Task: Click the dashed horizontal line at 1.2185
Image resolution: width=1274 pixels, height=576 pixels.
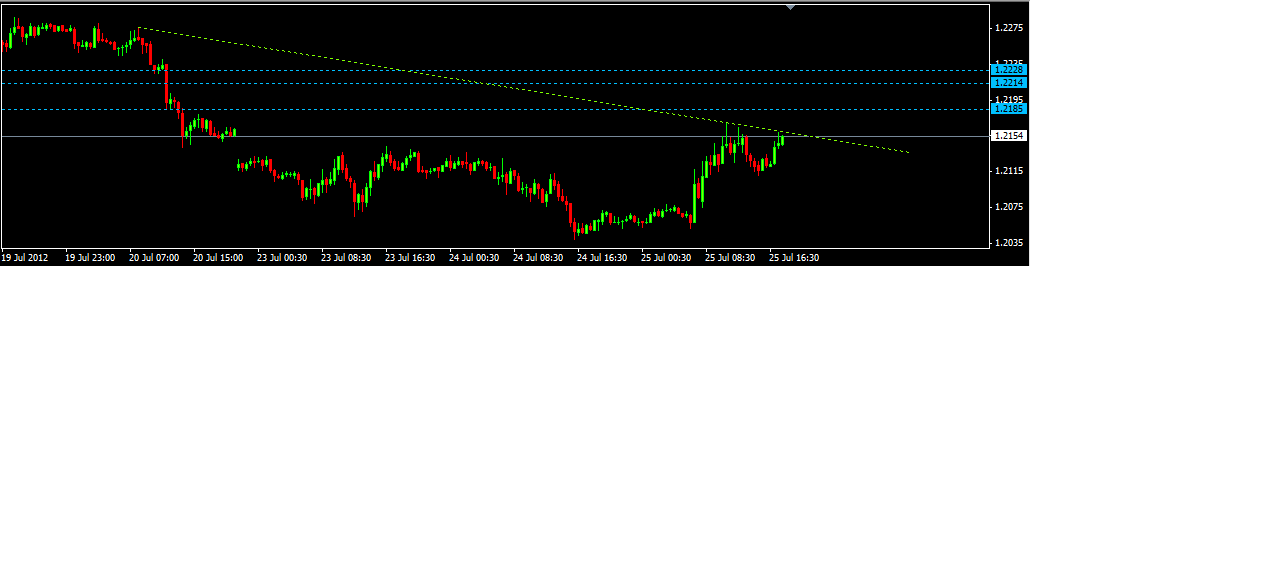Action: [495, 109]
